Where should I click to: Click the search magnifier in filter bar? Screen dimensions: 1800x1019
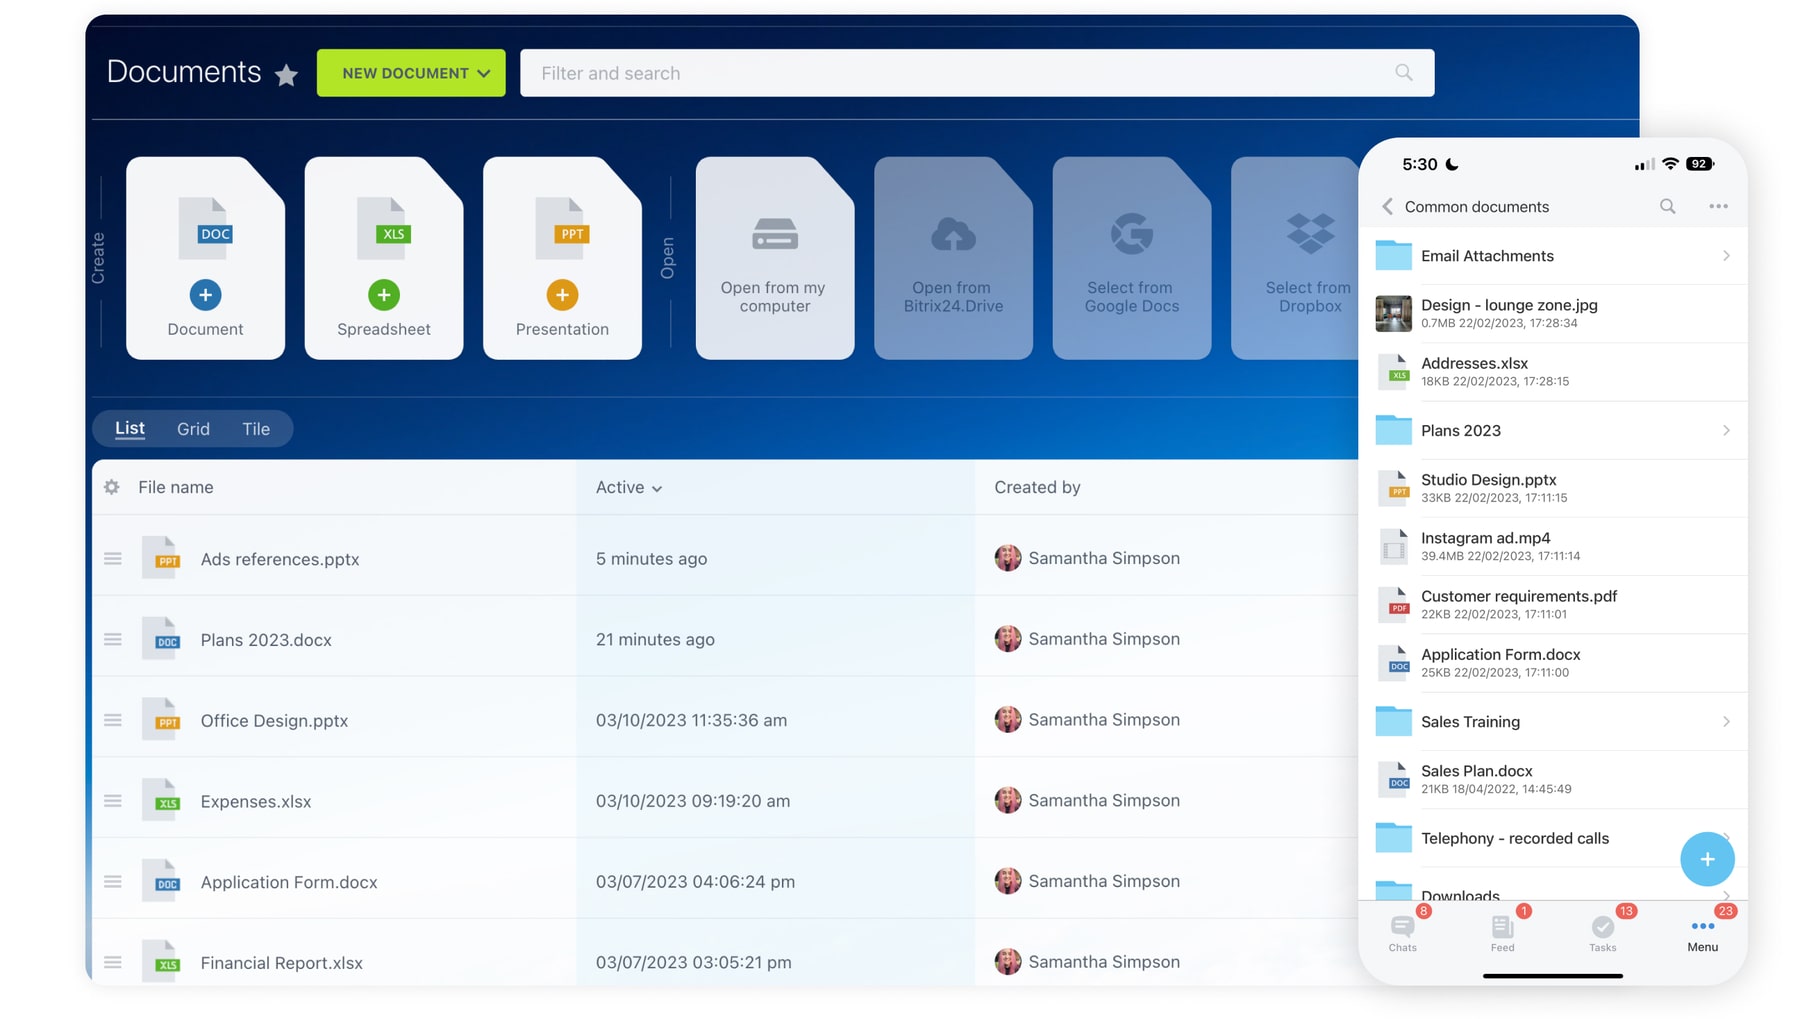click(1403, 73)
